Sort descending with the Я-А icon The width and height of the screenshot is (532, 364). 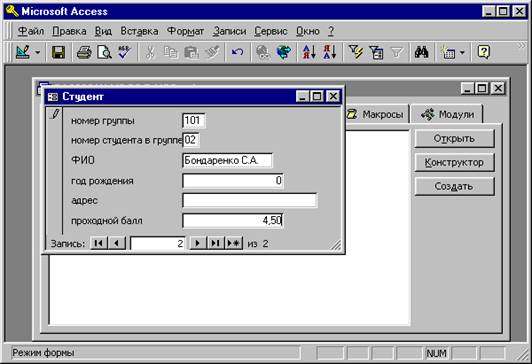tap(329, 53)
